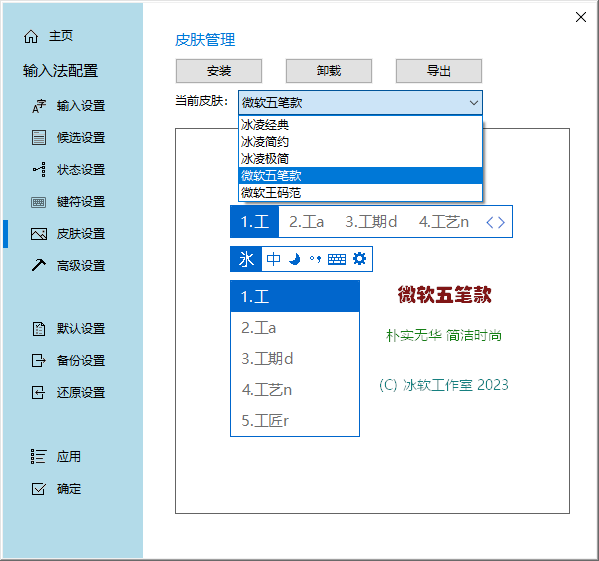This screenshot has height=561, width=599.
Task: Click the 确定 confirm checkmark item
Action: click(56, 488)
